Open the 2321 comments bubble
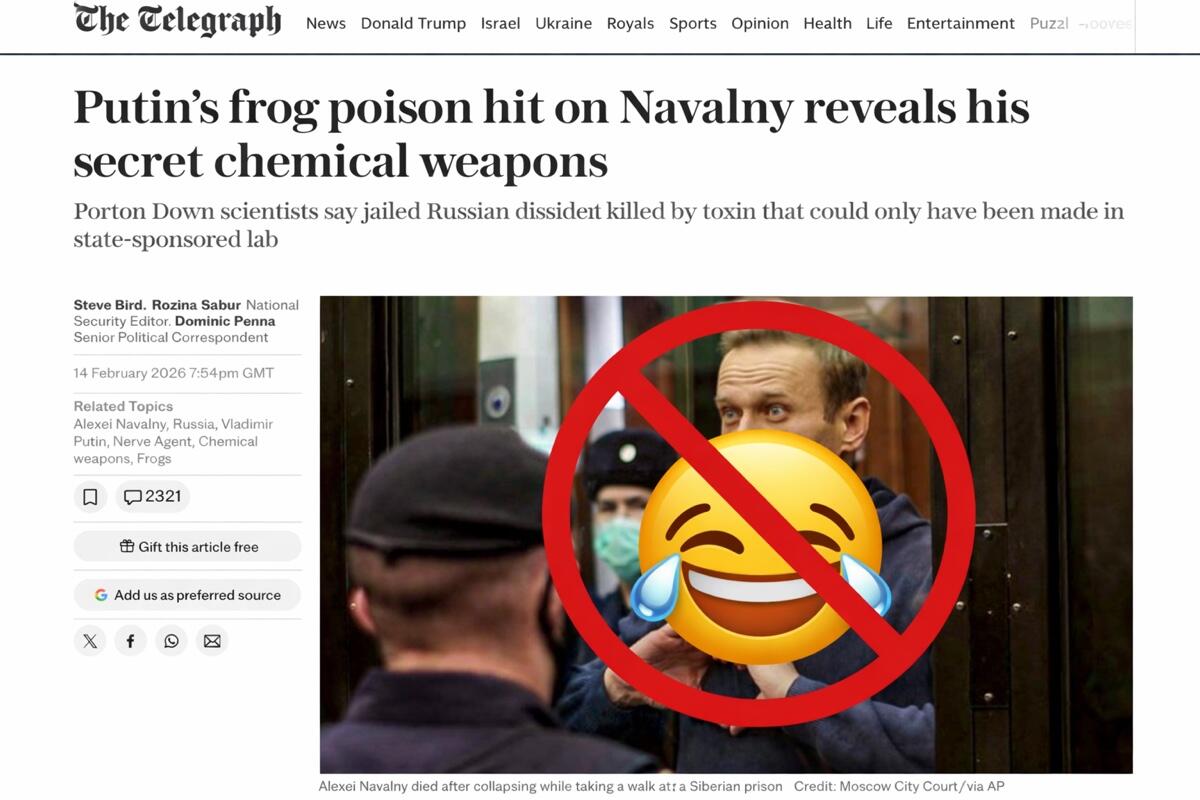This screenshot has height=800, width=1200. pos(152,497)
